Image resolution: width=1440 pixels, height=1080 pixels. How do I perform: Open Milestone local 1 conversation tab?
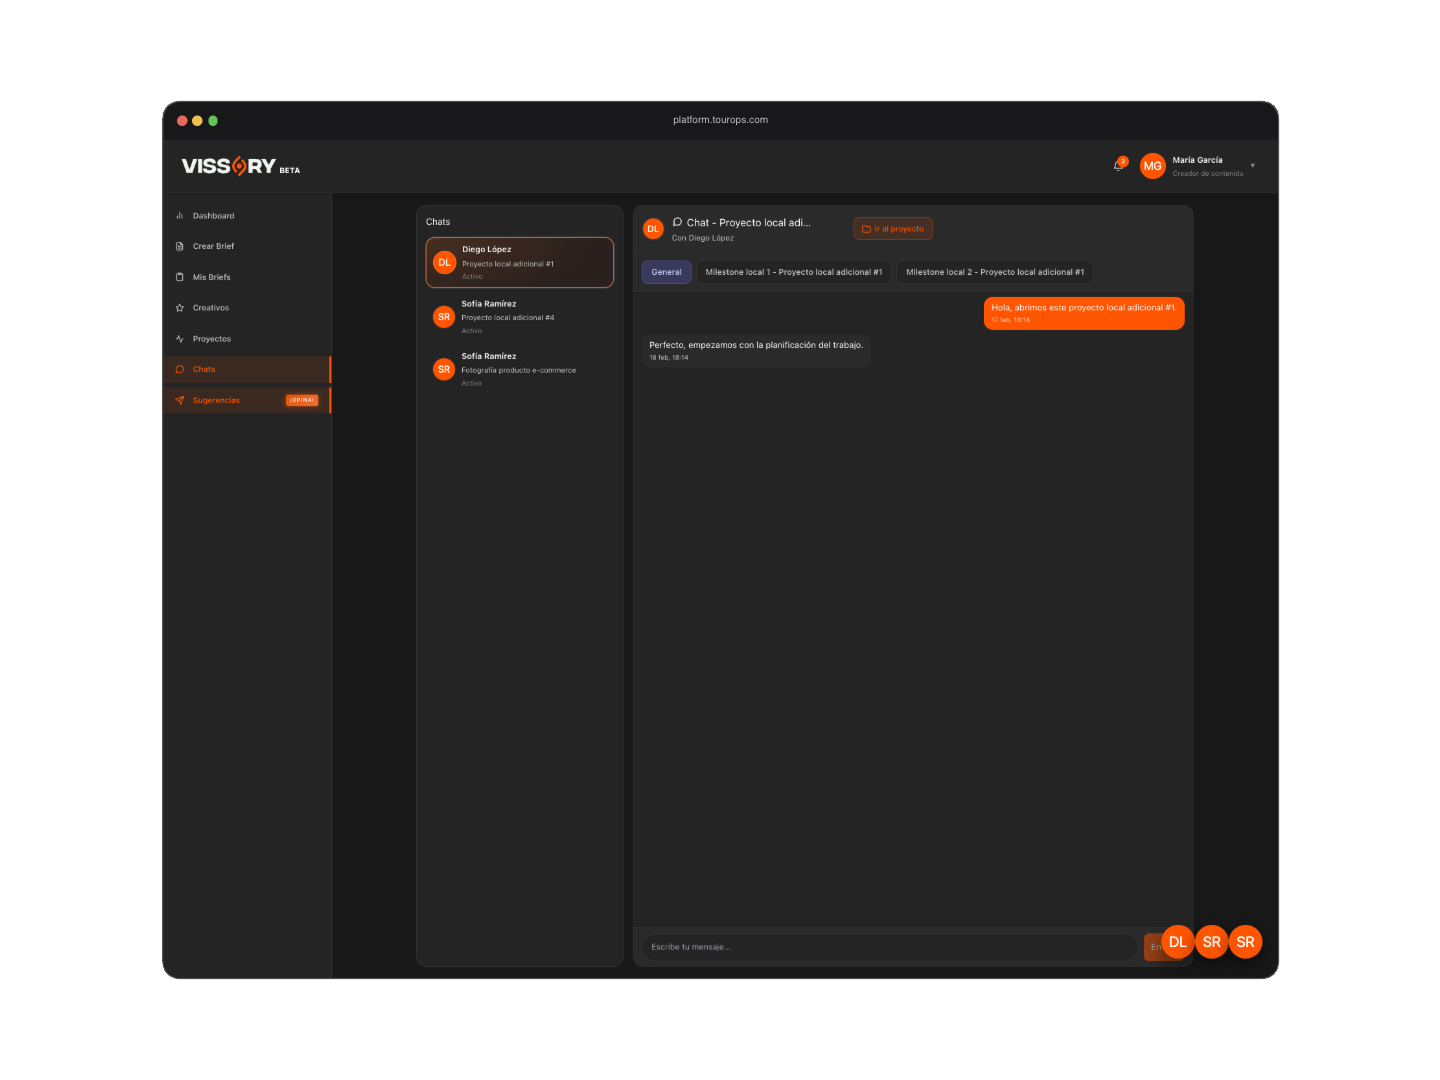pyautogui.click(x=793, y=271)
